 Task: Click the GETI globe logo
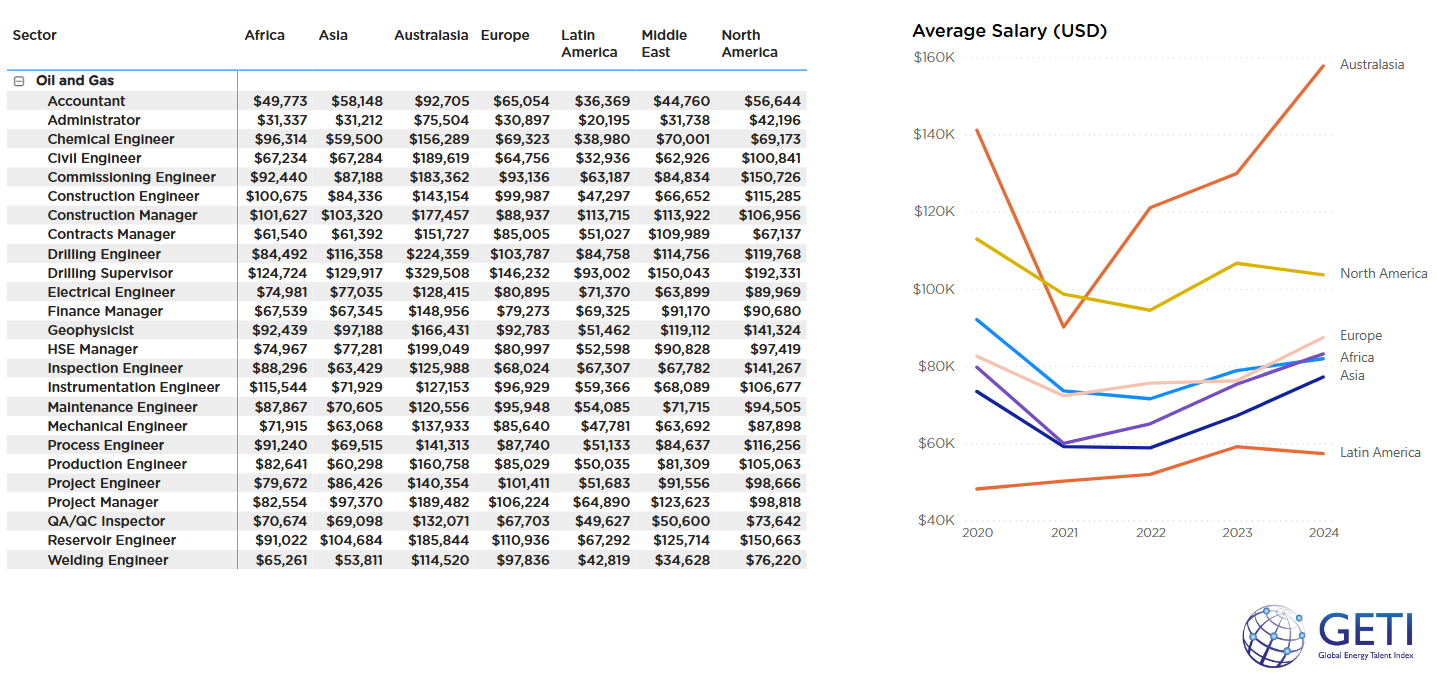tap(1274, 635)
